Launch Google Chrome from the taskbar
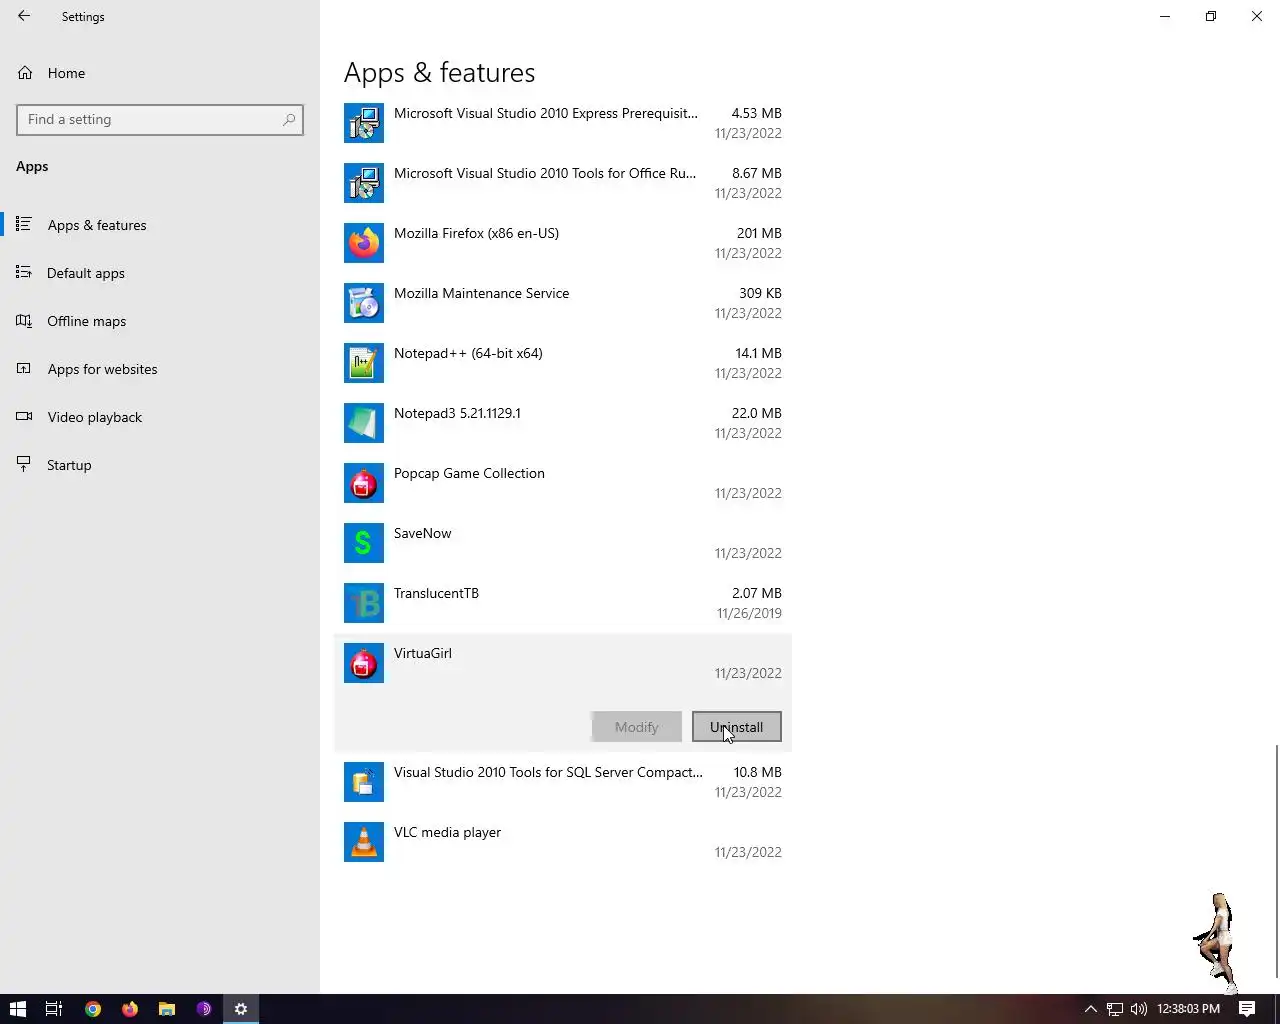This screenshot has width=1280, height=1024. [93, 1009]
